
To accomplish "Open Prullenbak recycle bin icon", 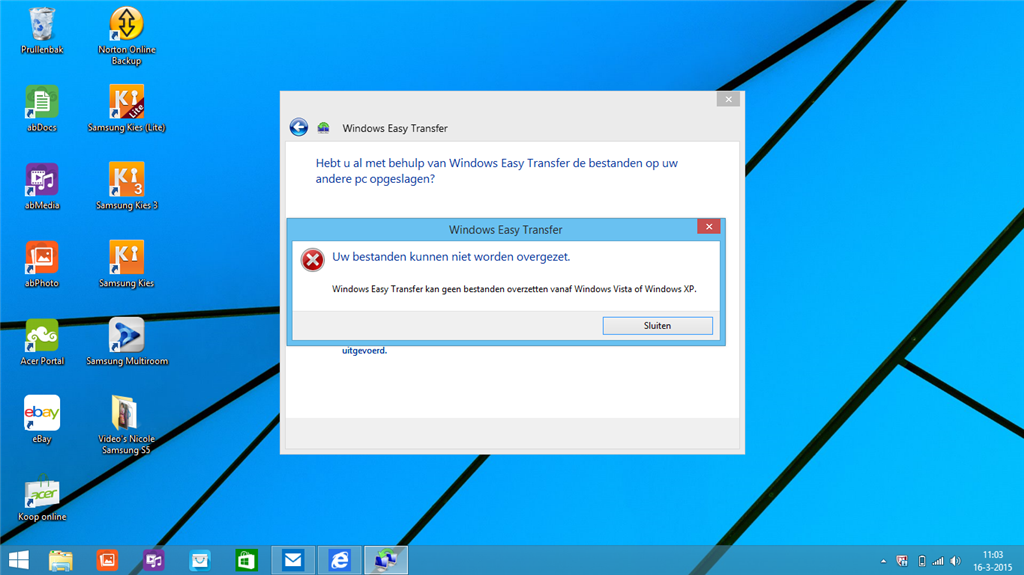I will coord(42,31).
